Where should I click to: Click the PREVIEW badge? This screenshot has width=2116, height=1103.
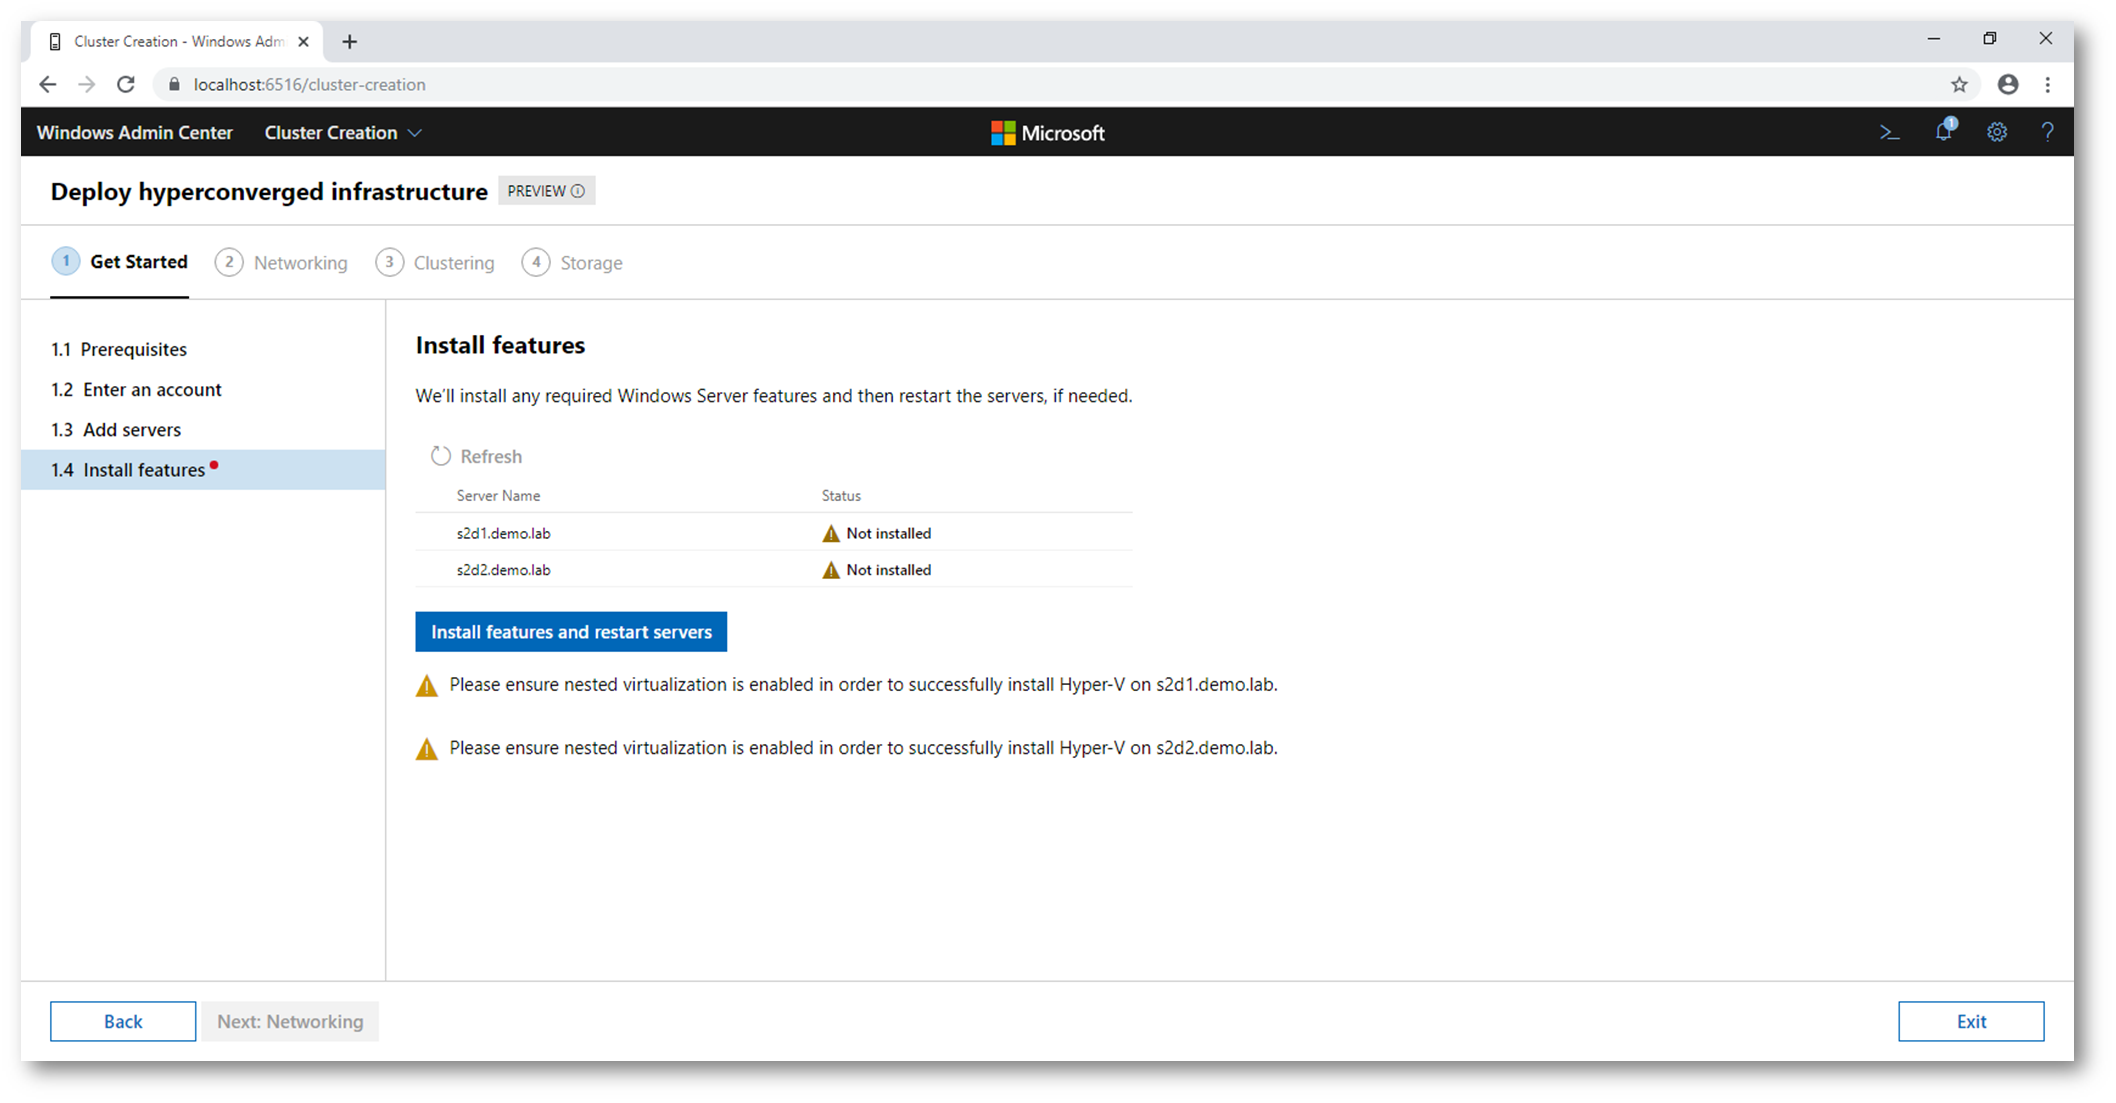pyautogui.click(x=546, y=191)
